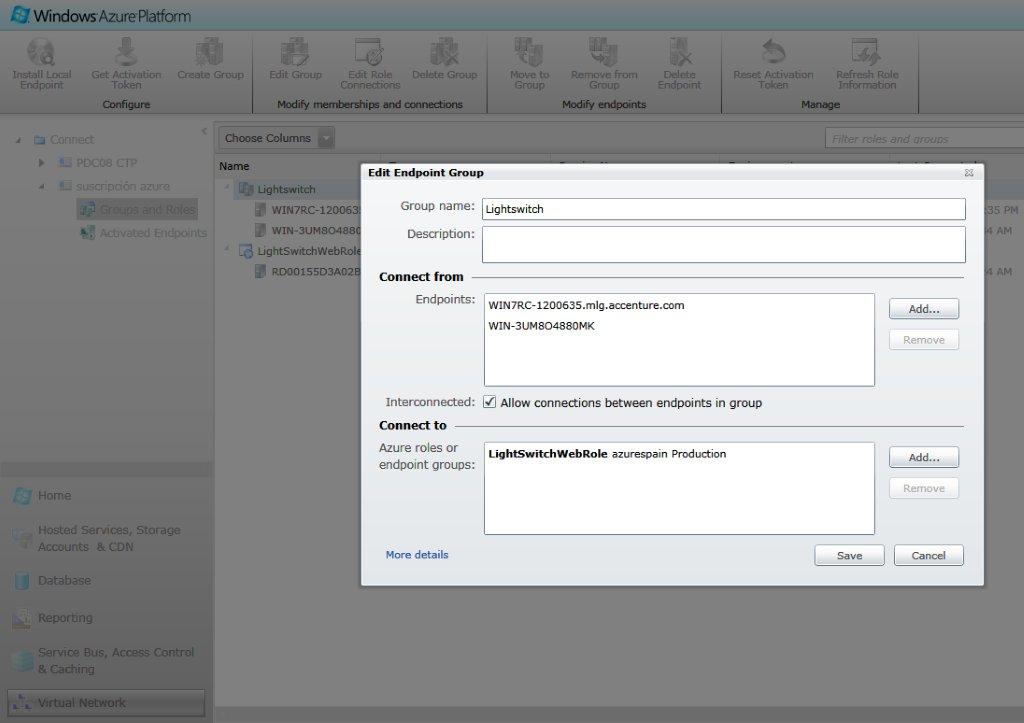Click Remove button for Connect to roles
This screenshot has height=723, width=1024.
coord(923,488)
